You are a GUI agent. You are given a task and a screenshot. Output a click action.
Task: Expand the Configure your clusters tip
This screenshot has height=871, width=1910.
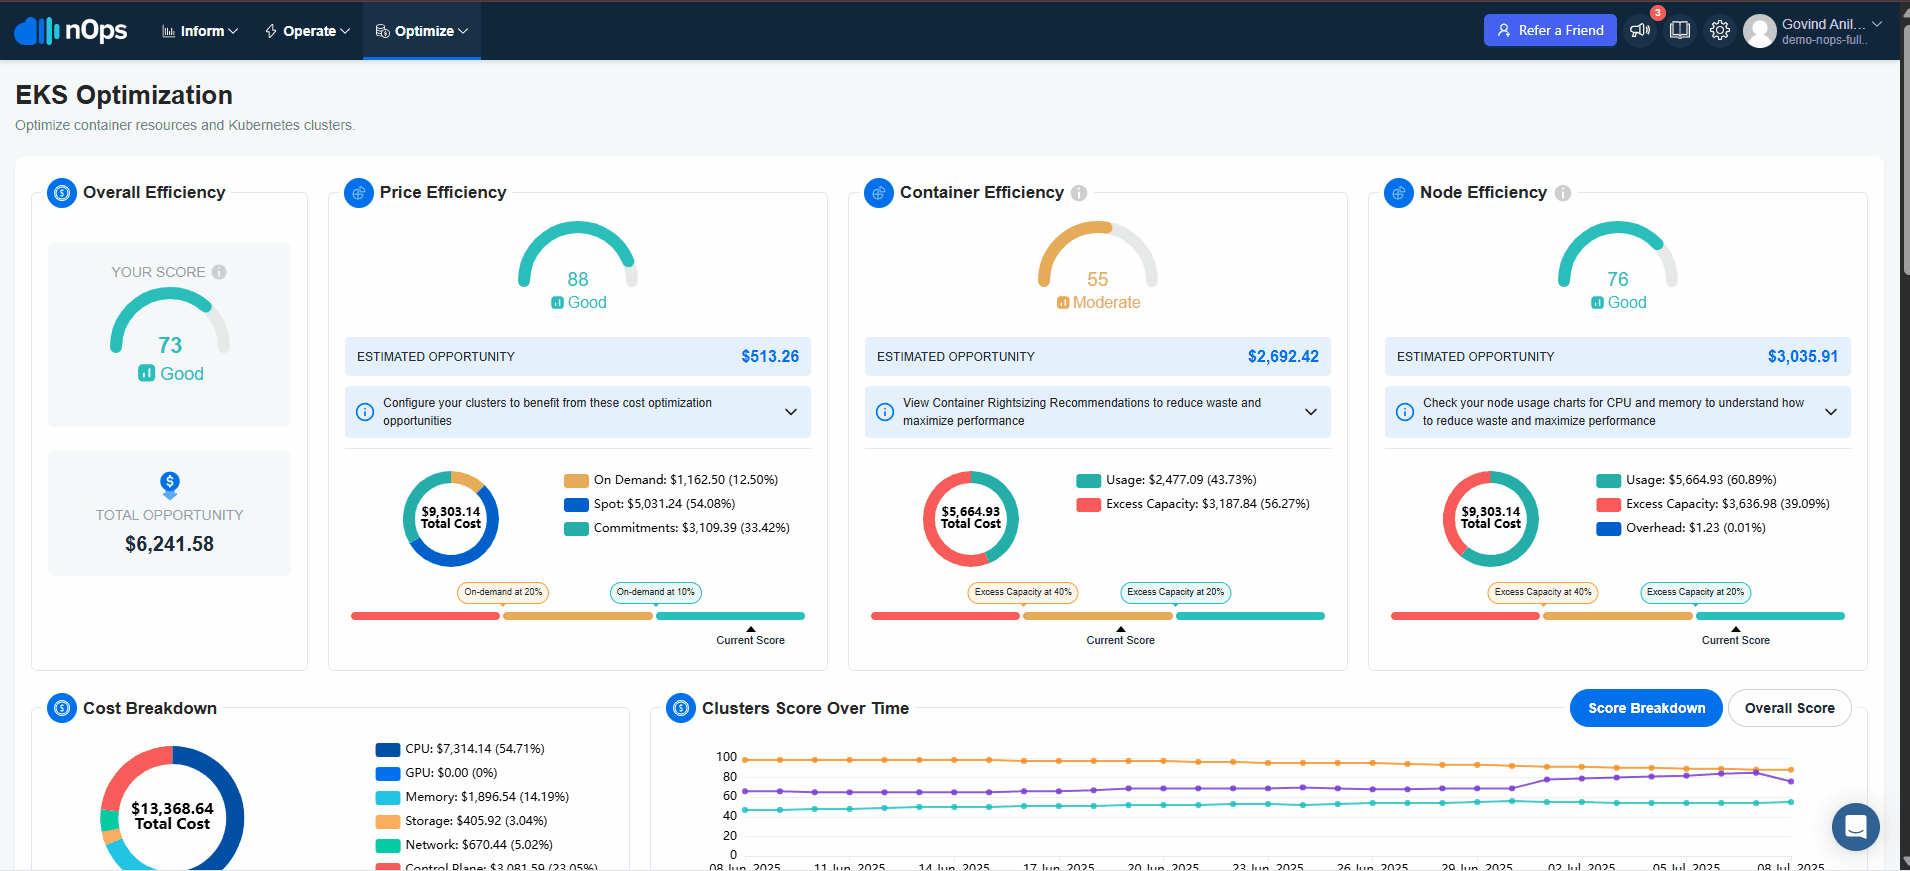791,412
